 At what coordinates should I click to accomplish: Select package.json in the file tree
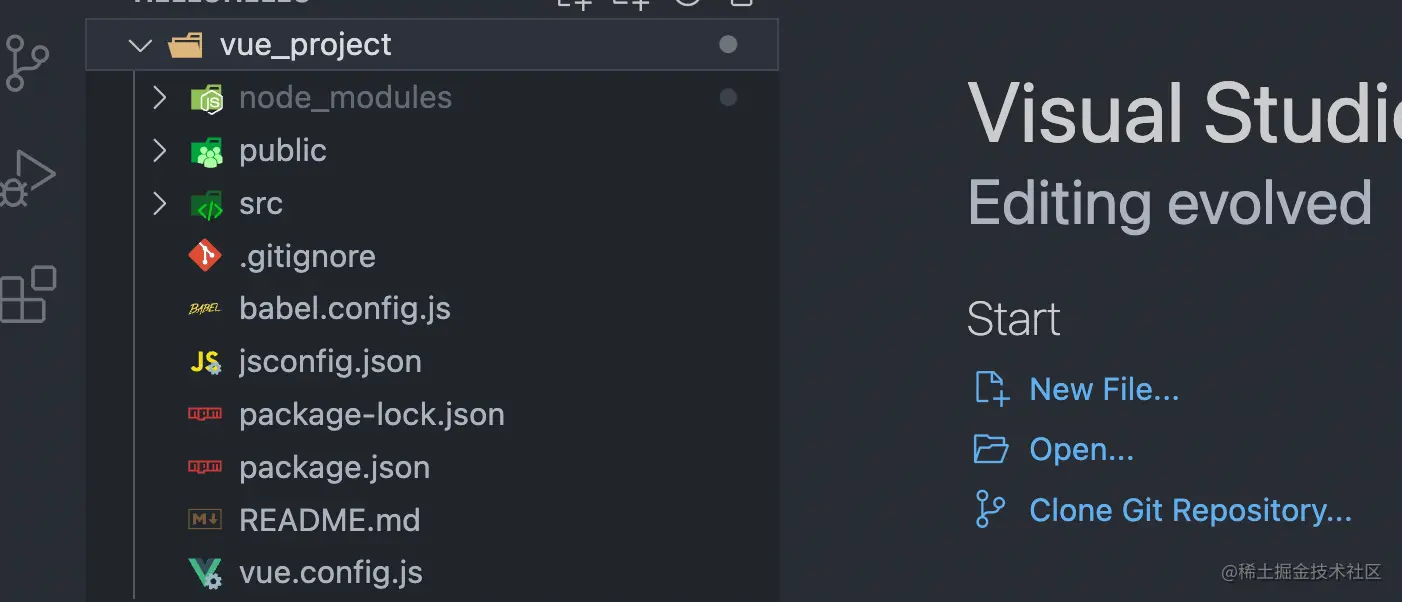[x=334, y=468]
